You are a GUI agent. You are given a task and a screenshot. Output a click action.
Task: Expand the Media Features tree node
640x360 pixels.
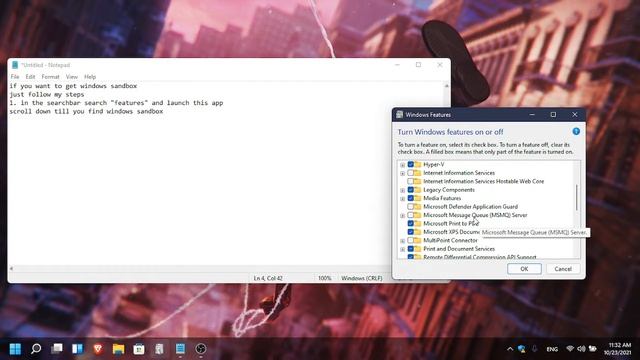click(x=402, y=199)
